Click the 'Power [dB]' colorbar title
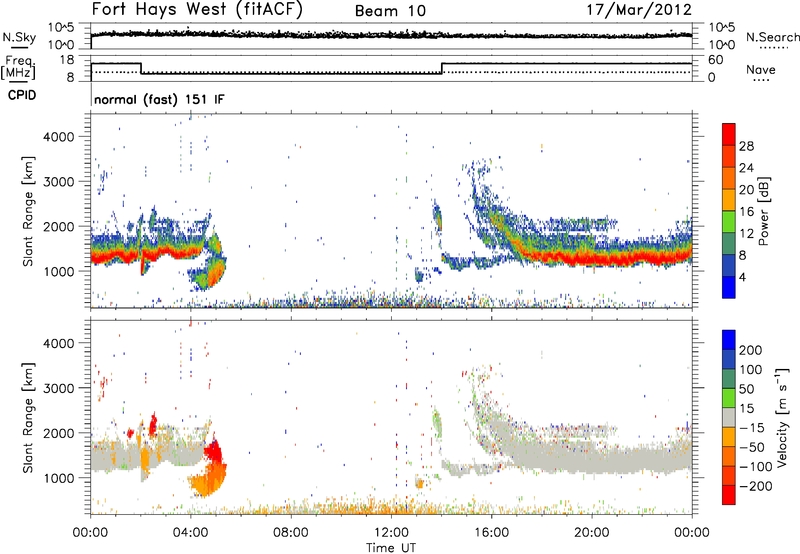800x554 pixels. click(763, 211)
